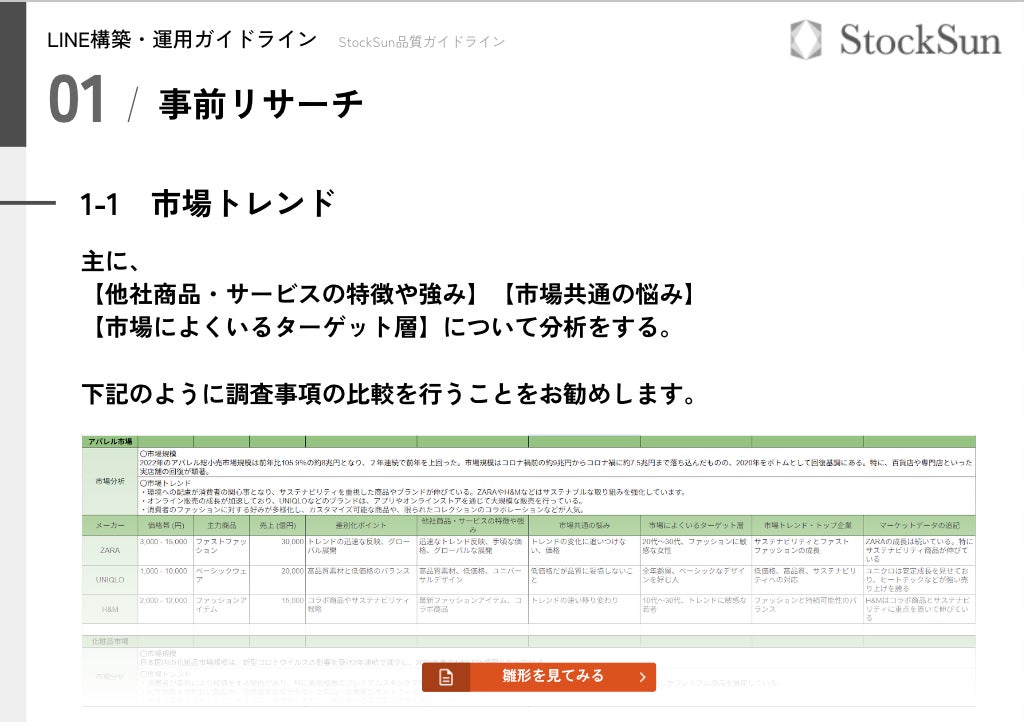Click the ○市場規模 line in the apparel analysis
1024x722 pixels.
pyautogui.click(x=158, y=453)
